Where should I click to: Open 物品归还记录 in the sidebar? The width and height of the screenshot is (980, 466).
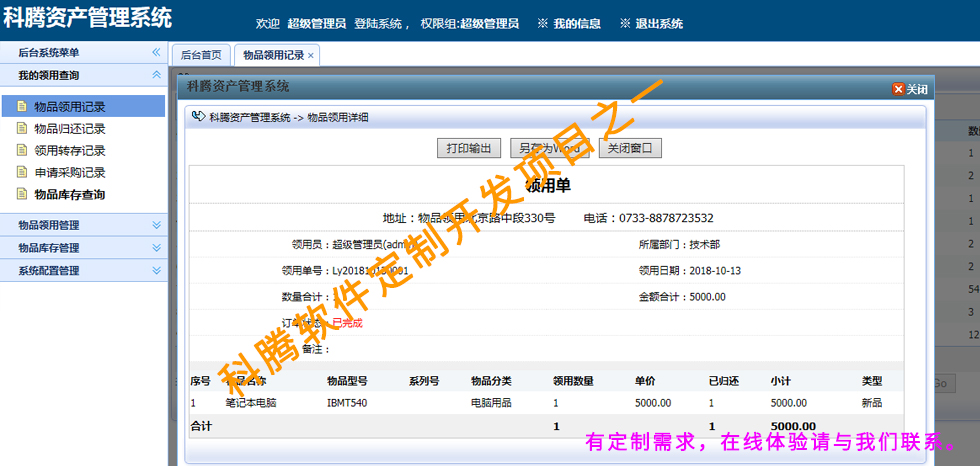tap(69, 129)
